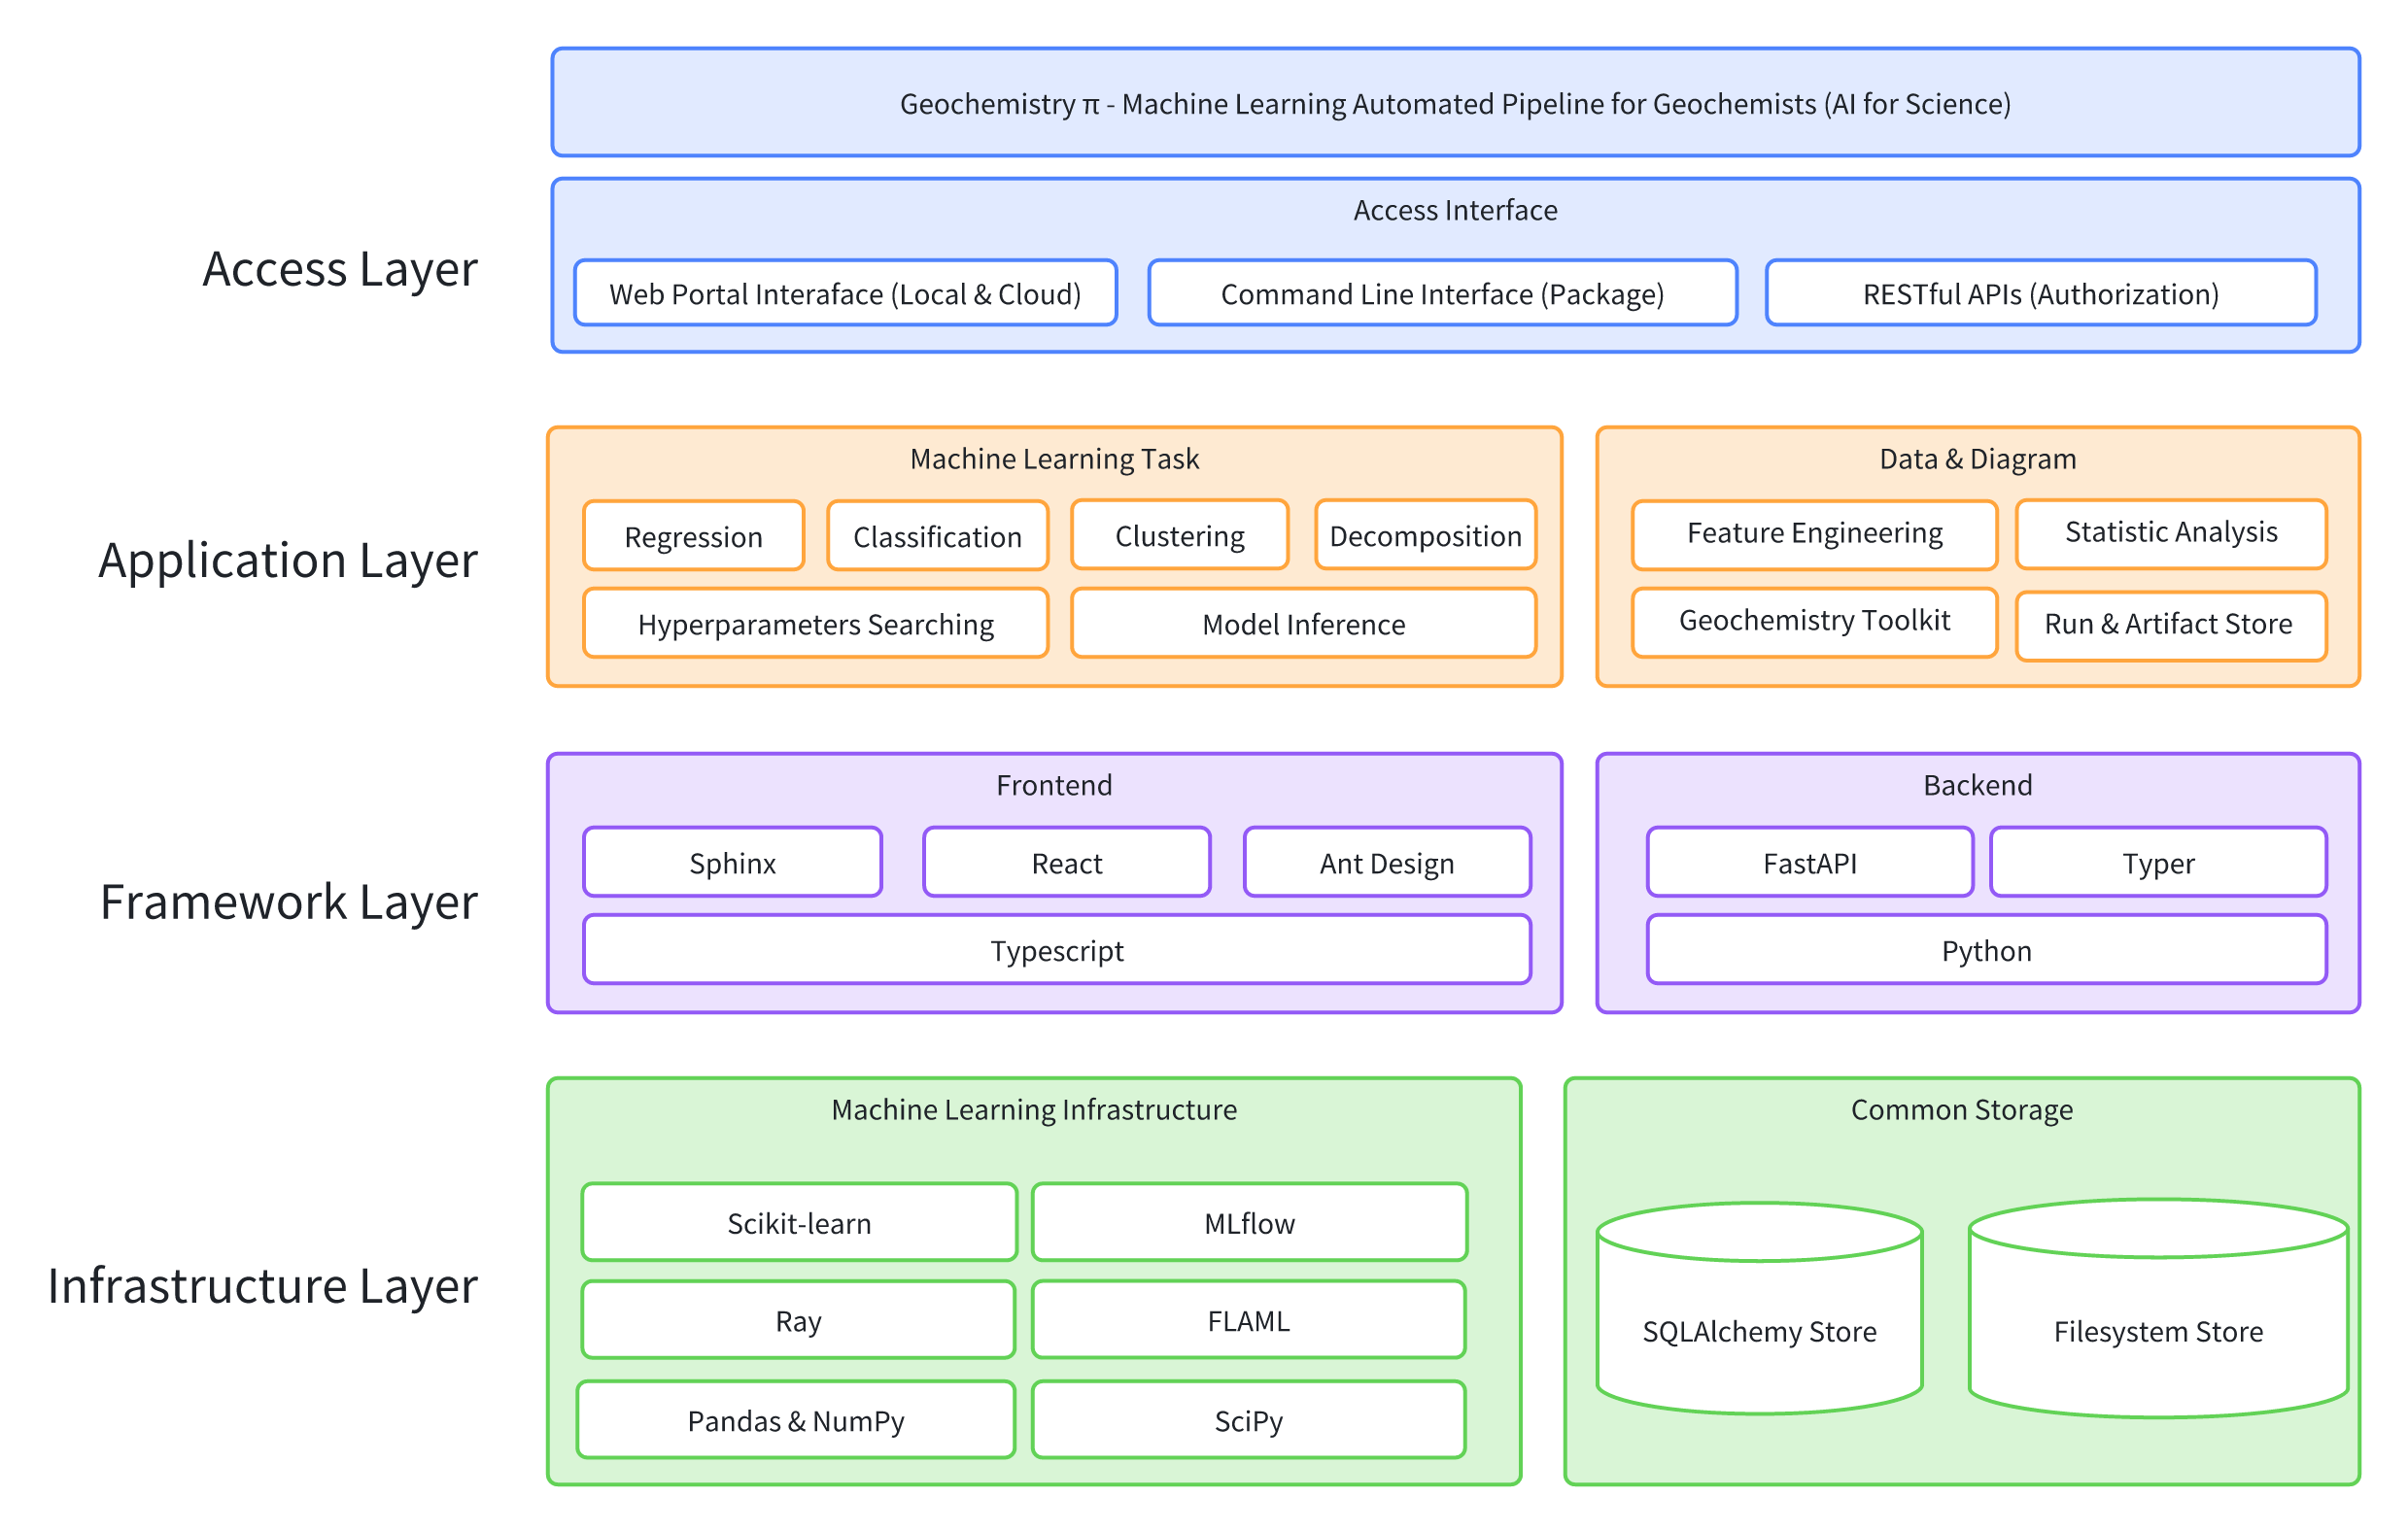Image resolution: width=2408 pixels, height=1531 pixels.
Task: Click the Scikit-learn infrastructure box
Action: [x=798, y=1222]
